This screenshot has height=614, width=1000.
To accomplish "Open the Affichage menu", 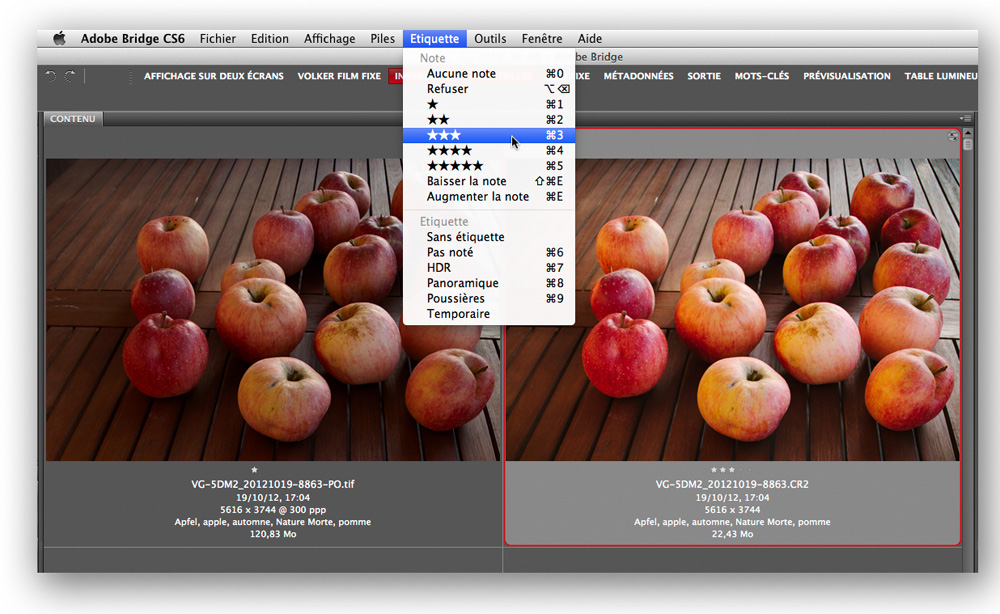I will click(329, 38).
